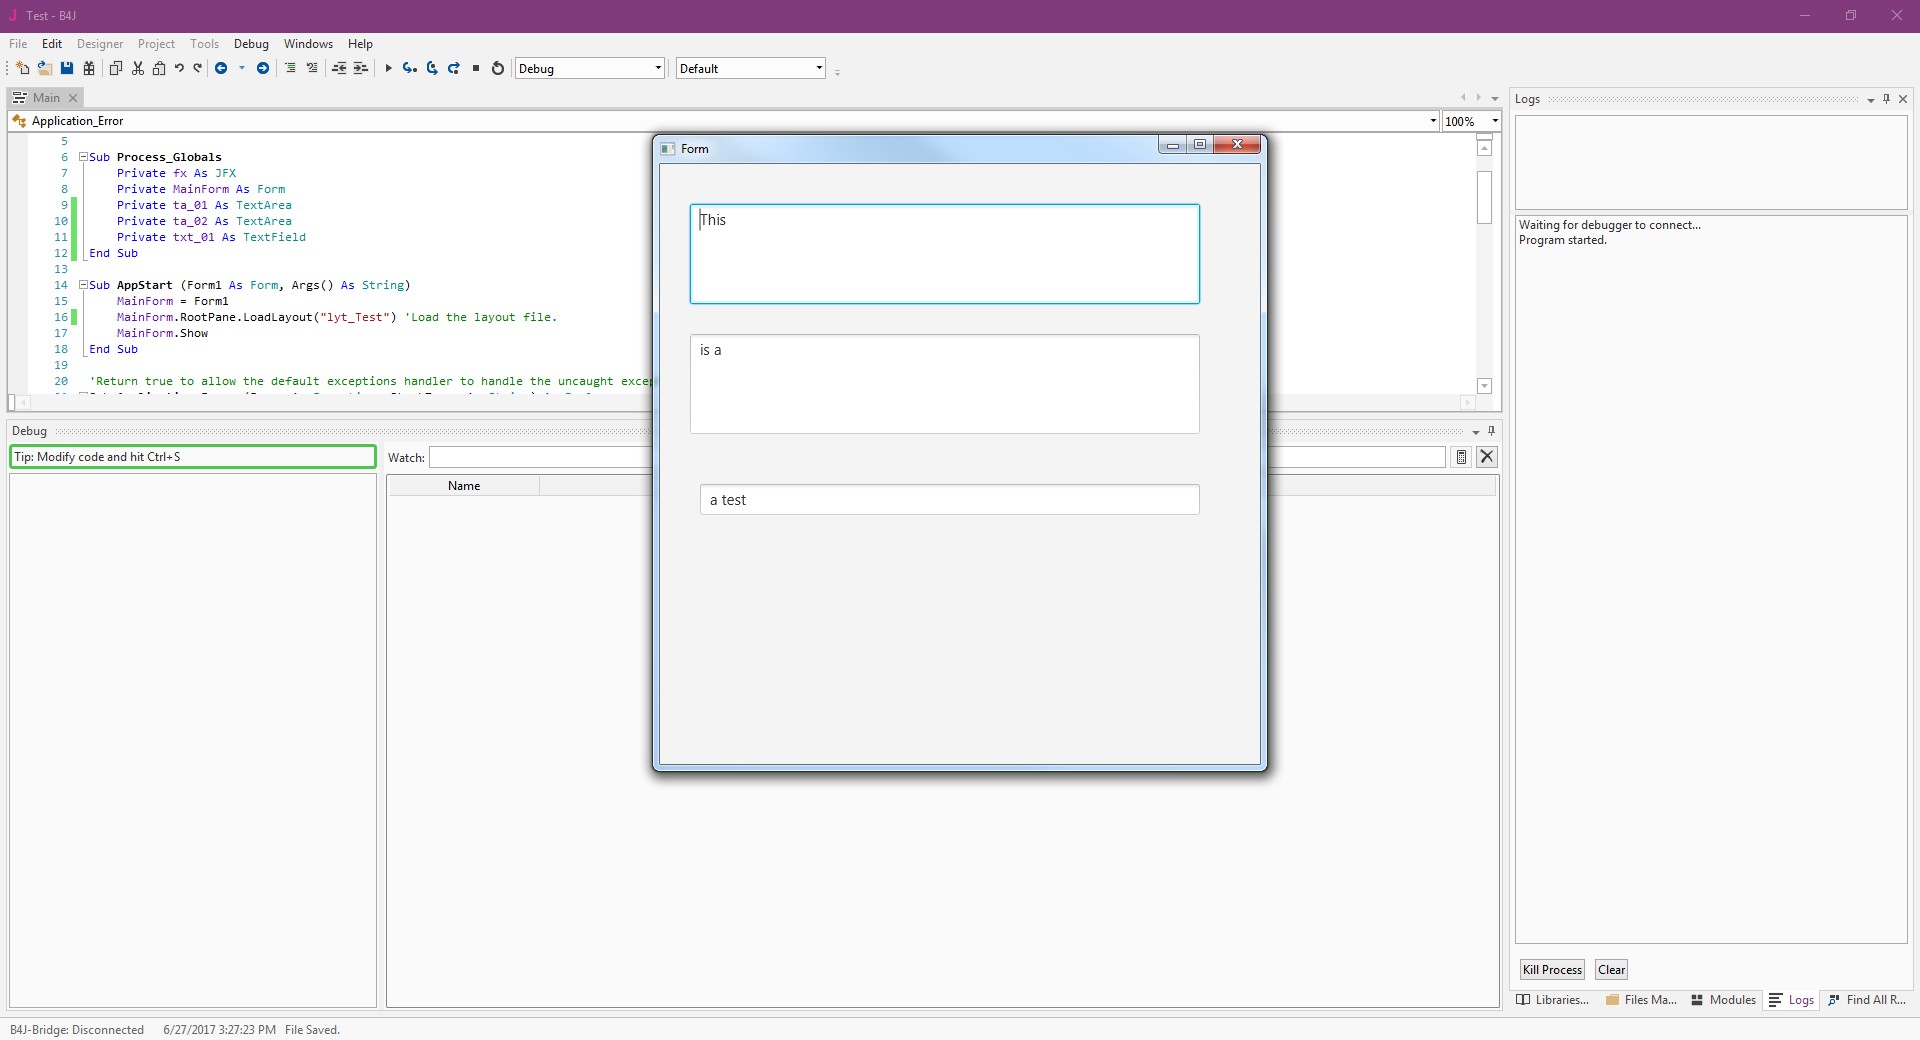This screenshot has height=1040, width=1920.
Task: Open the Default build configuration dropdown
Action: click(819, 68)
